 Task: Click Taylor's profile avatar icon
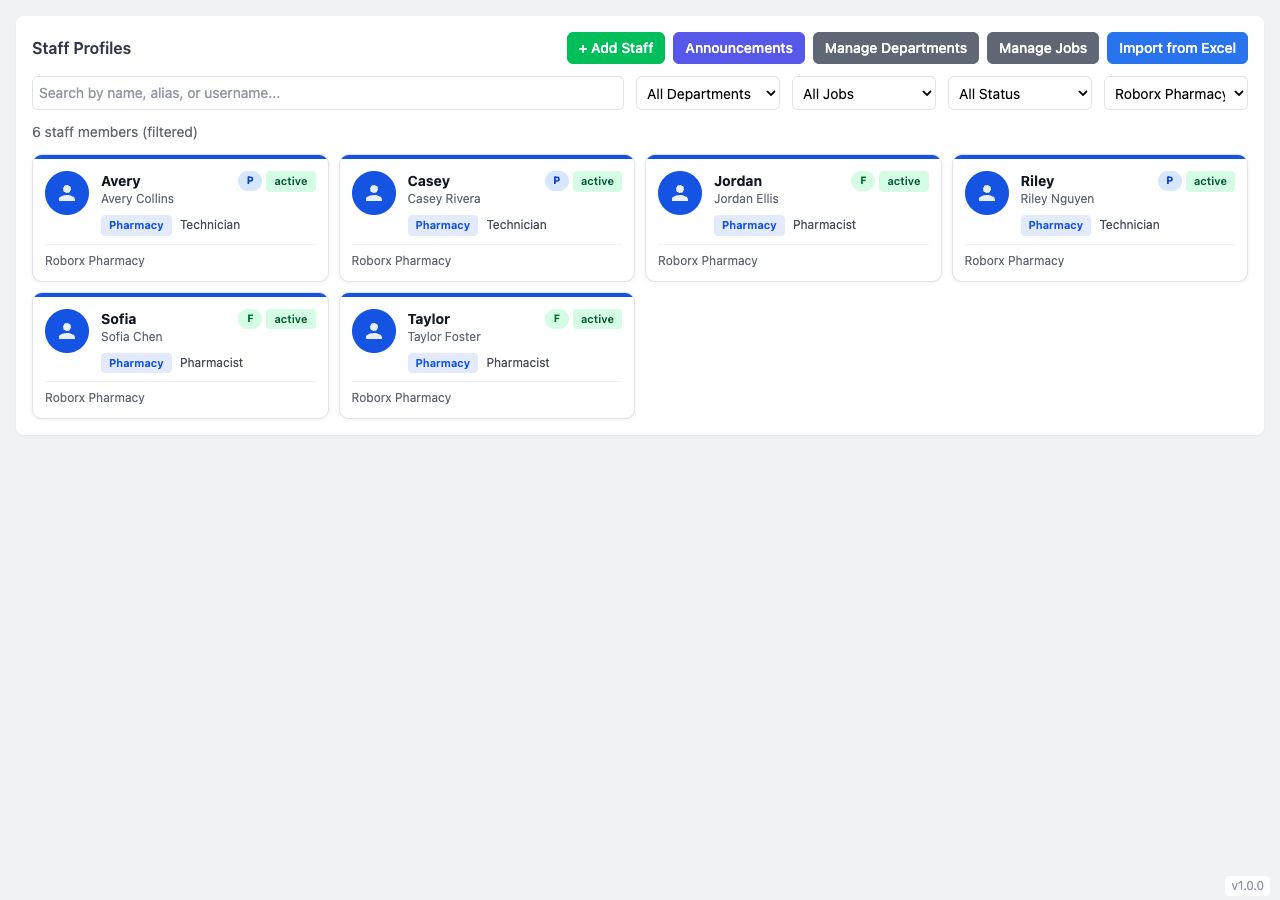374,331
